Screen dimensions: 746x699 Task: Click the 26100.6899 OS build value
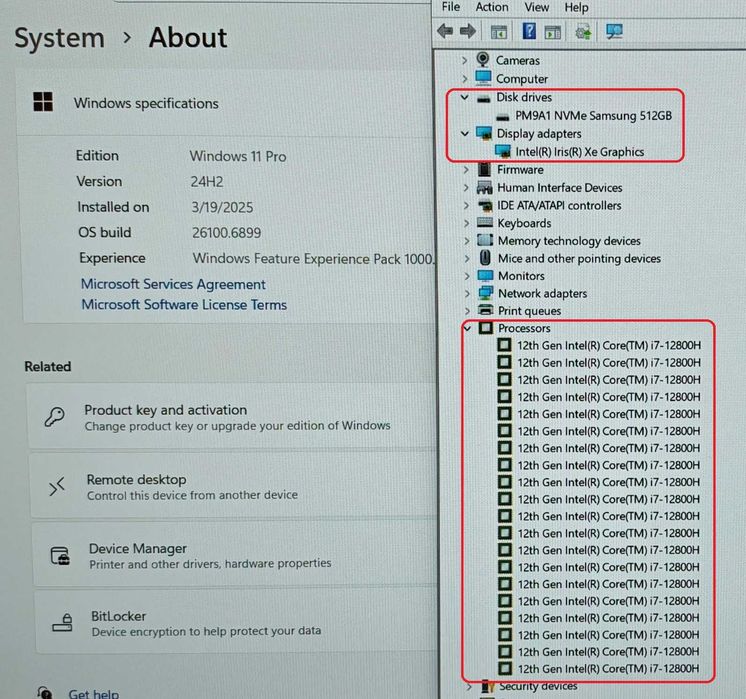pyautogui.click(x=226, y=233)
